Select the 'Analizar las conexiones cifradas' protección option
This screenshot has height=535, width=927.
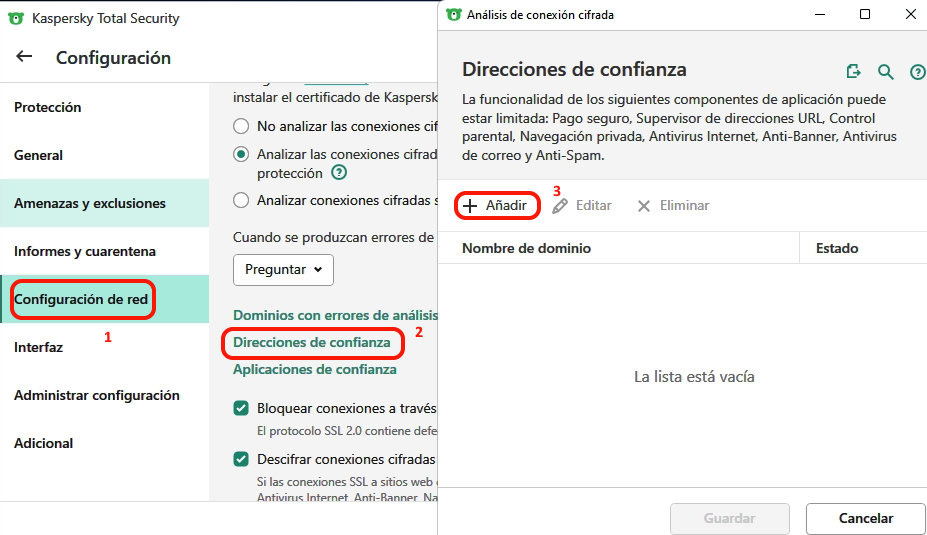[241, 154]
